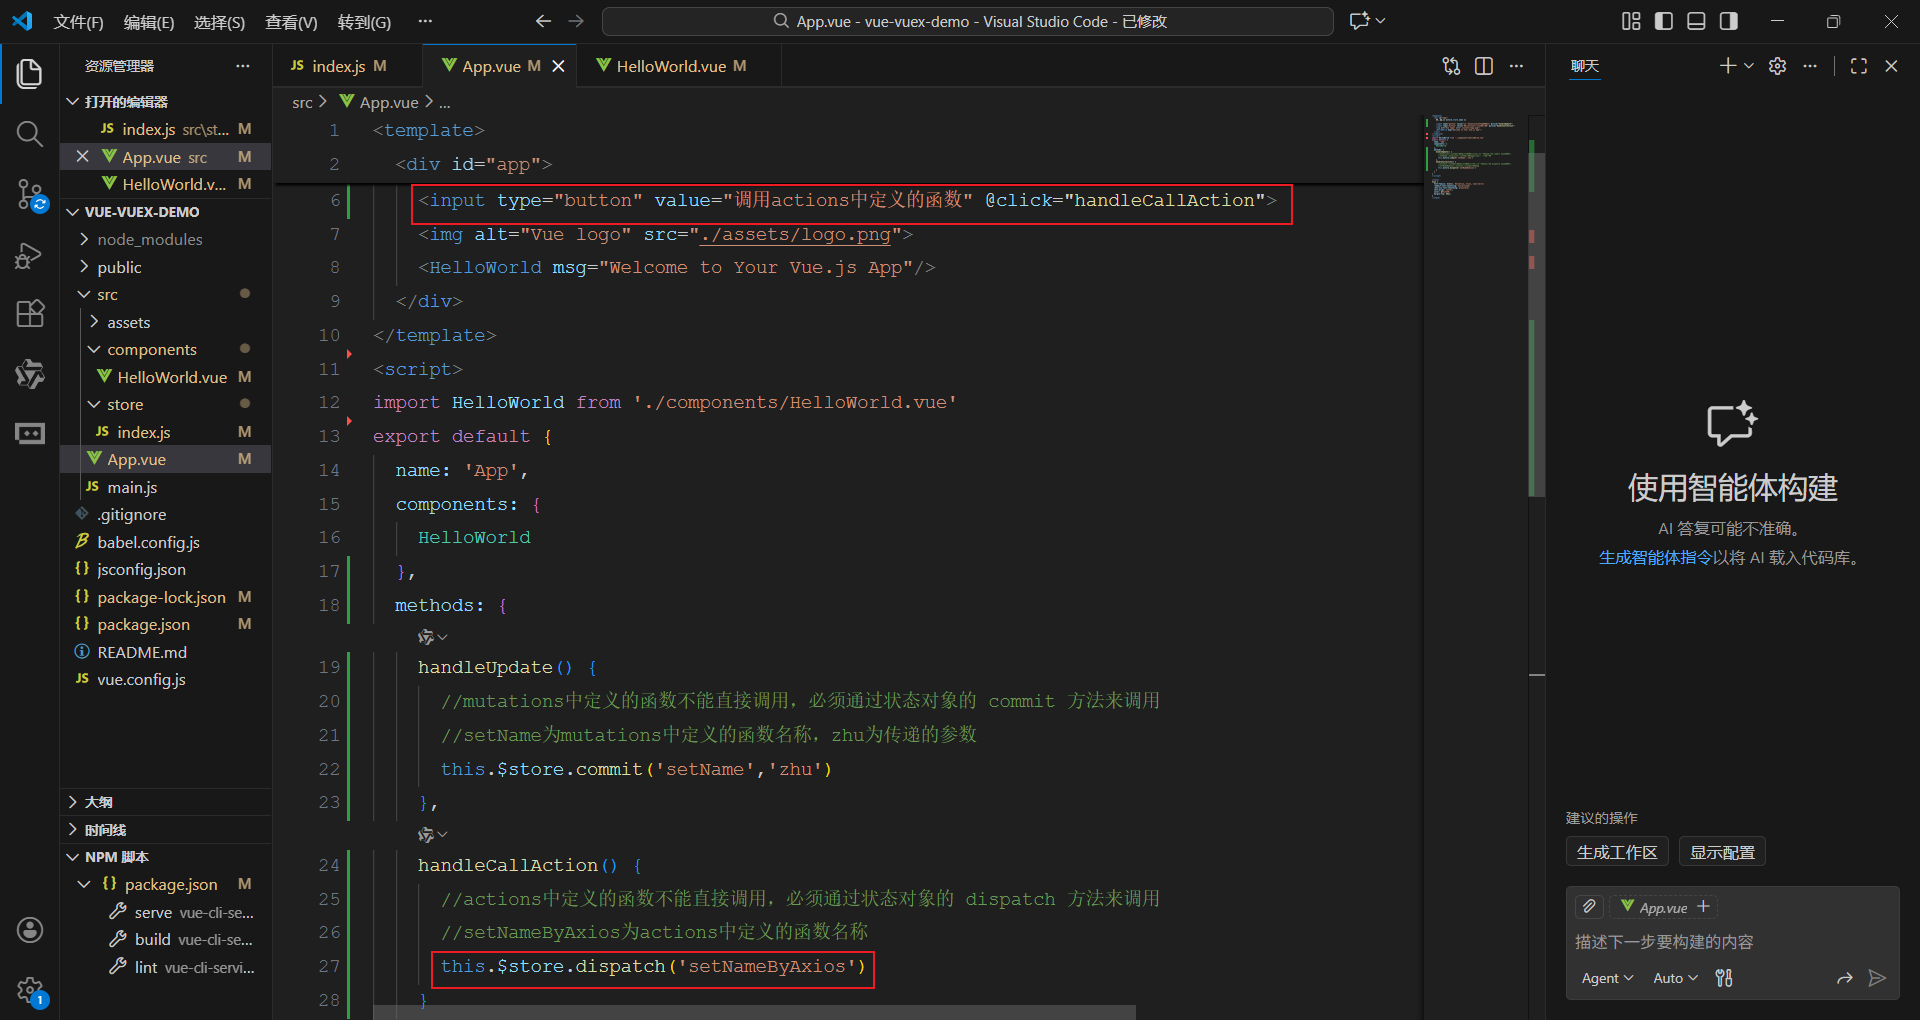This screenshot has height=1020, width=1920.
Task: Click the 生成工作区 button
Action: click(x=1617, y=852)
